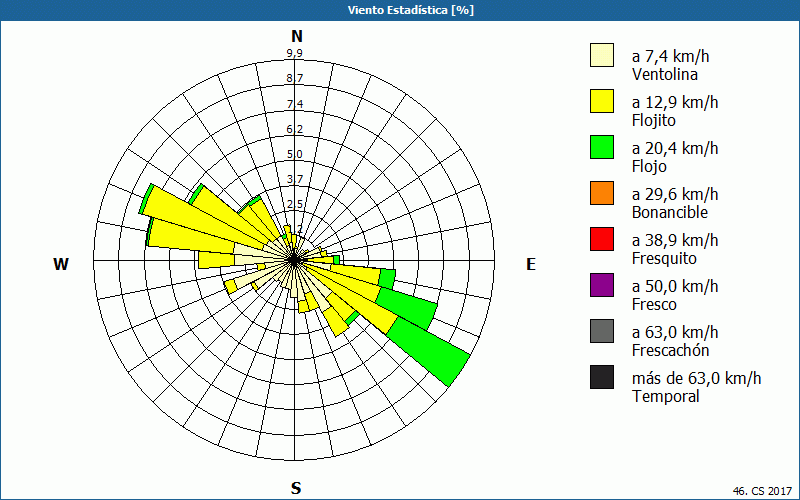Pick the orange Bonancible legend swatch
Image resolution: width=800 pixels, height=500 pixels.
pyautogui.click(x=602, y=193)
